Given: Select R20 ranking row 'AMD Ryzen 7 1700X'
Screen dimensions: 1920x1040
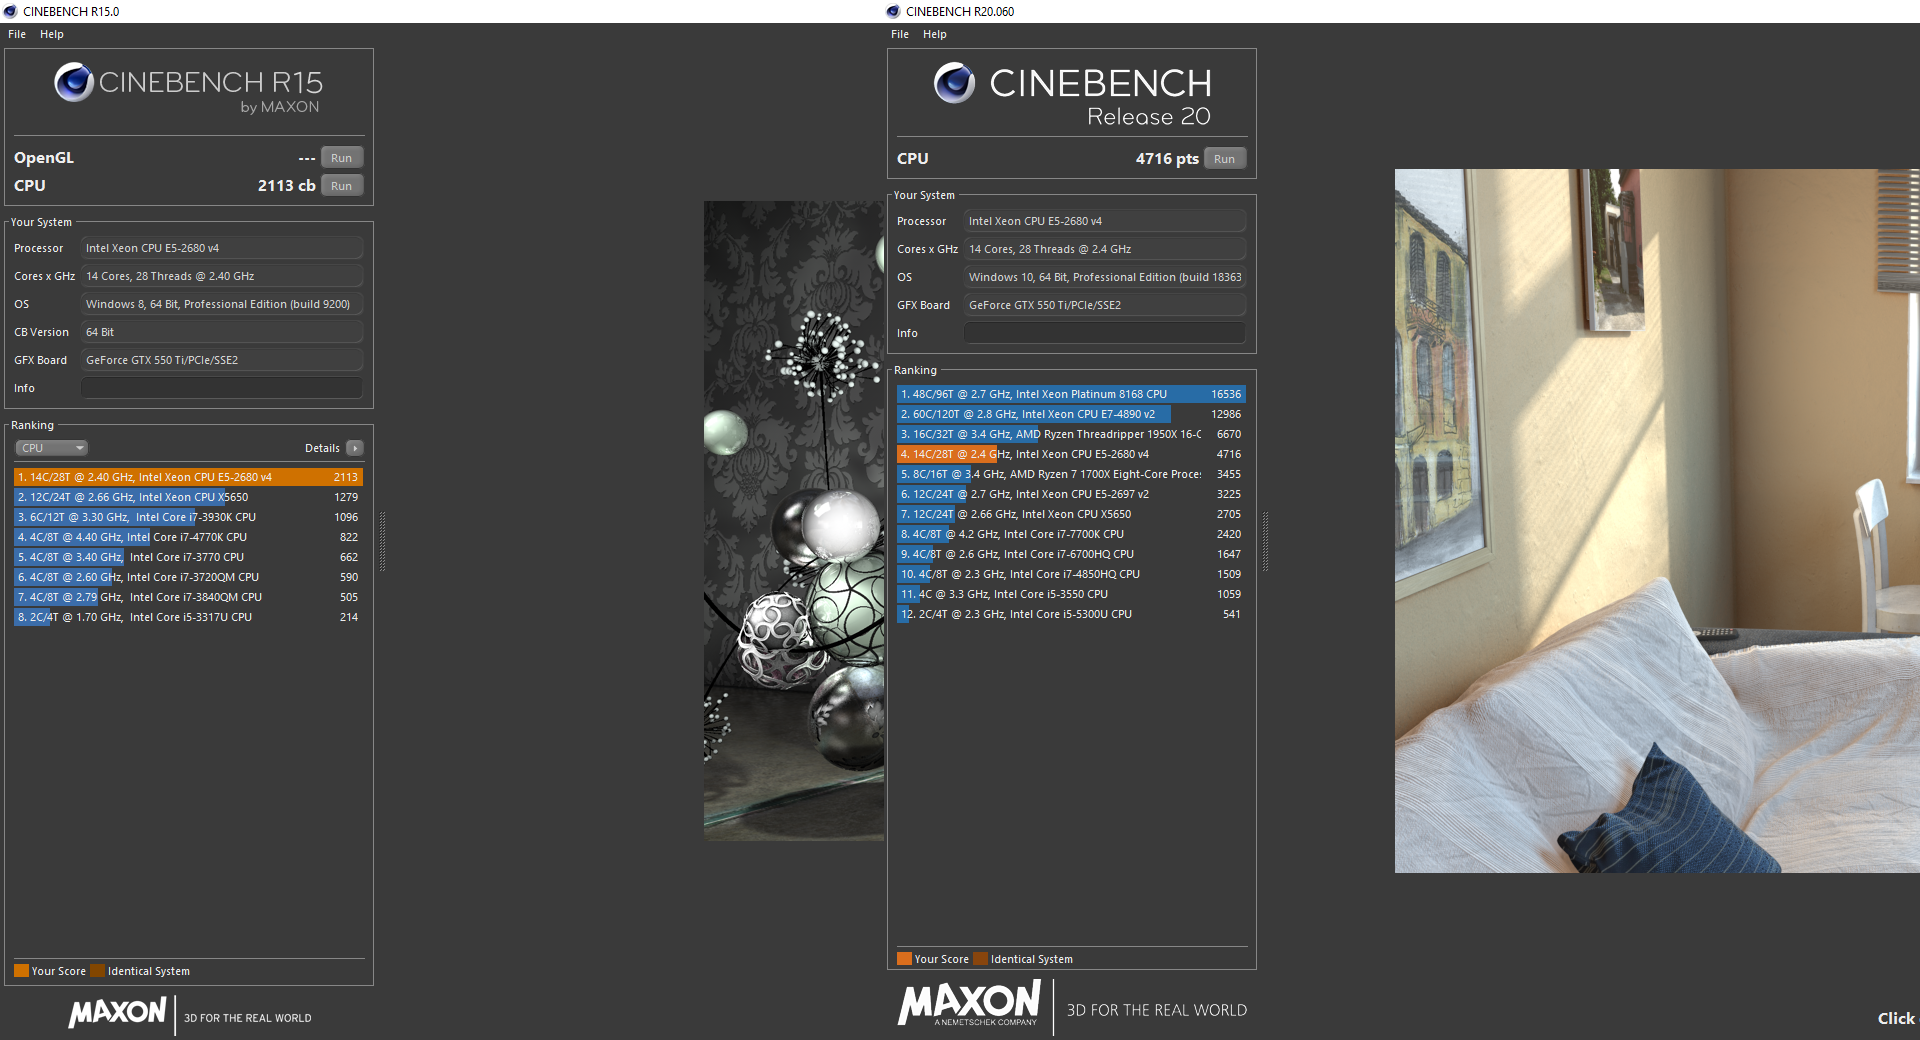Looking at the screenshot, I should point(1071,474).
